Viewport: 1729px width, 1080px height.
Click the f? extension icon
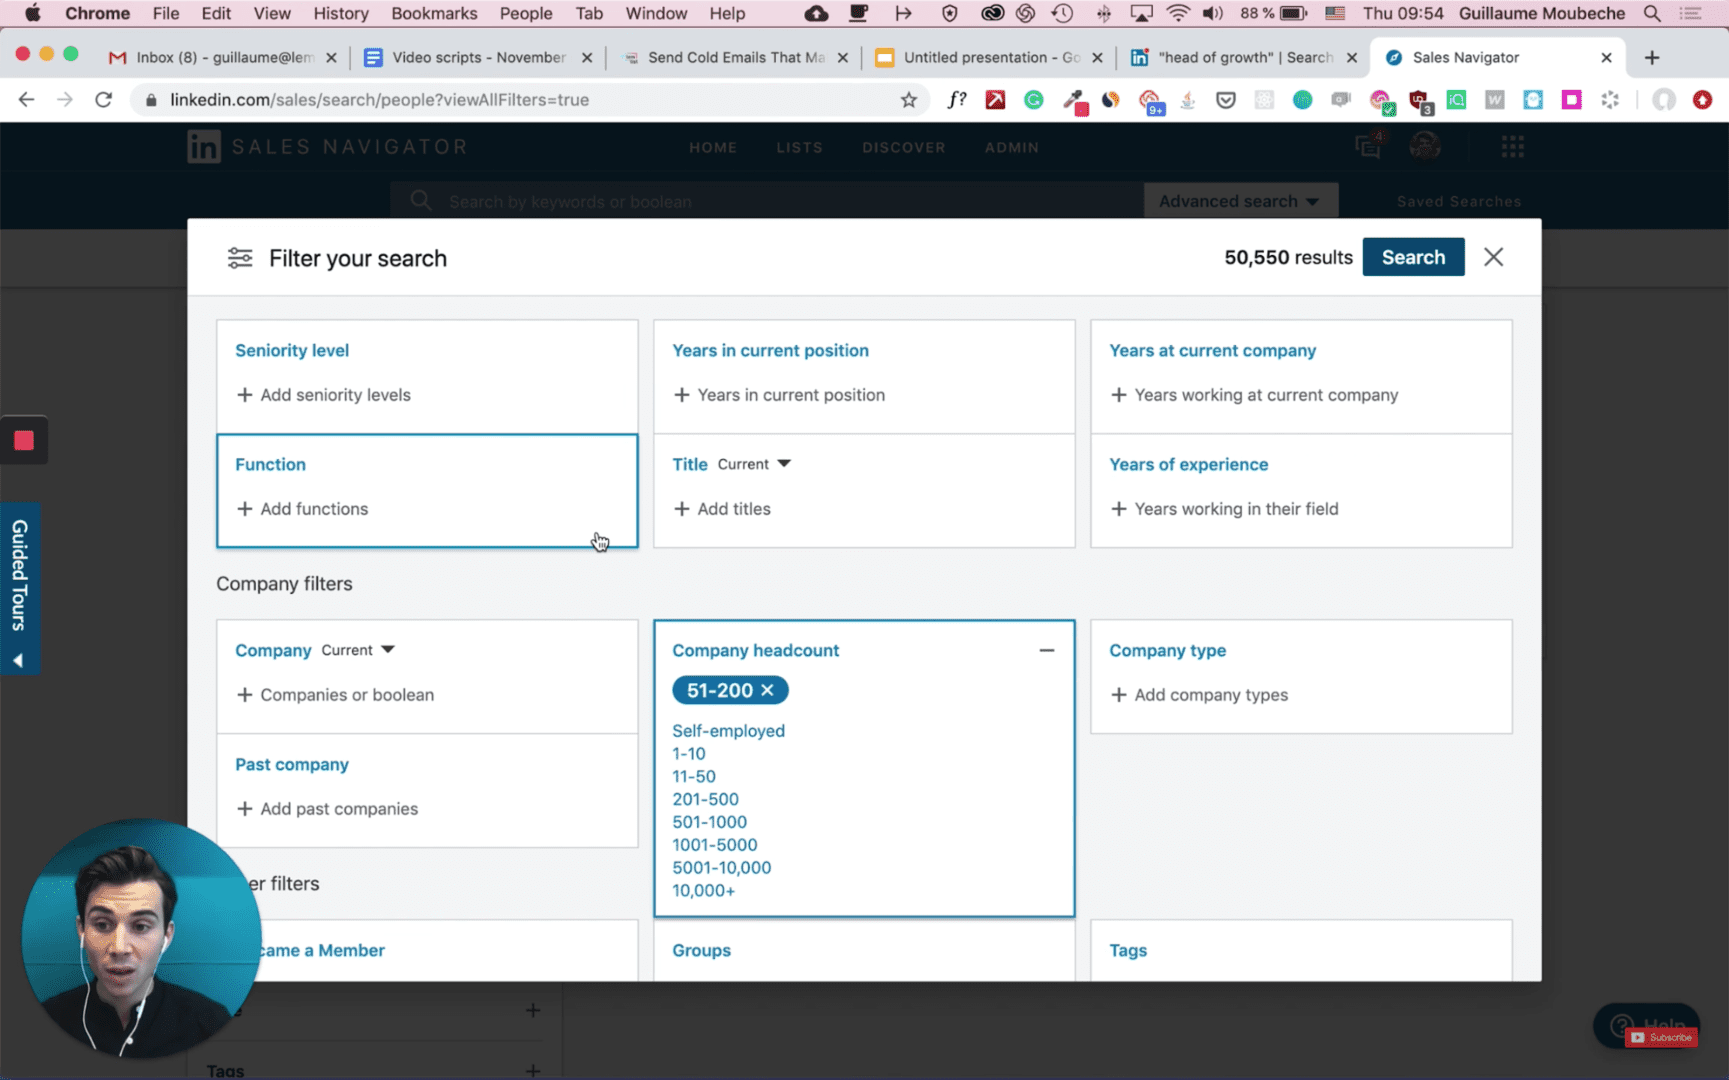tap(956, 99)
